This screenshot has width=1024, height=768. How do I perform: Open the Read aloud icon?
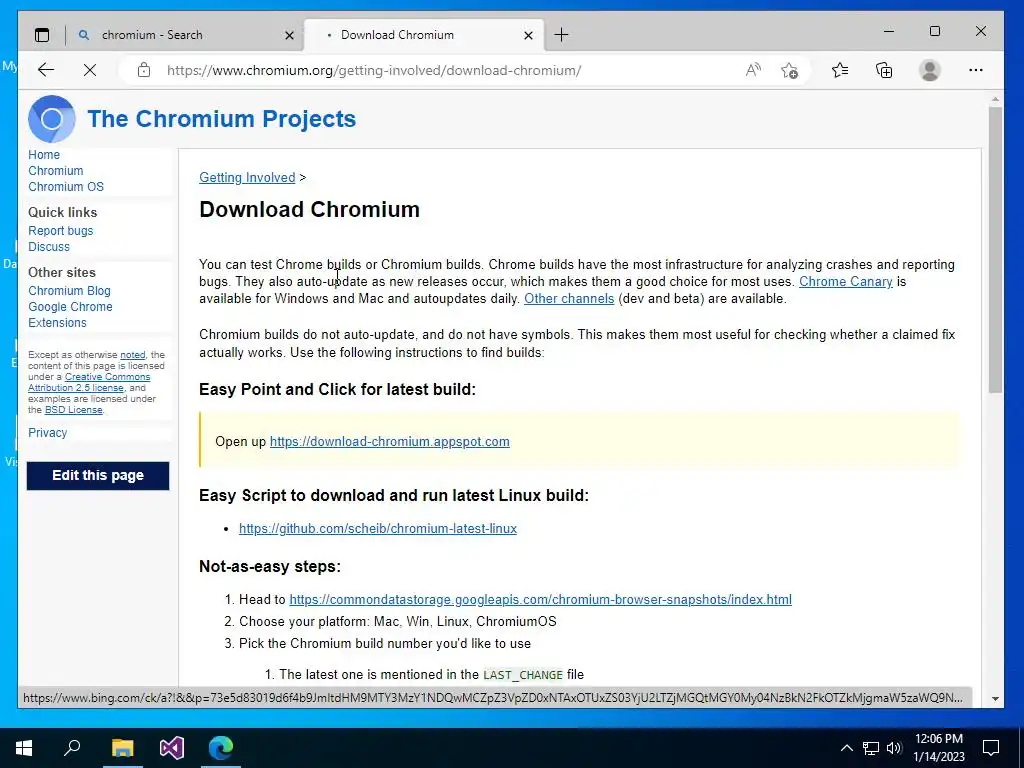pos(753,70)
